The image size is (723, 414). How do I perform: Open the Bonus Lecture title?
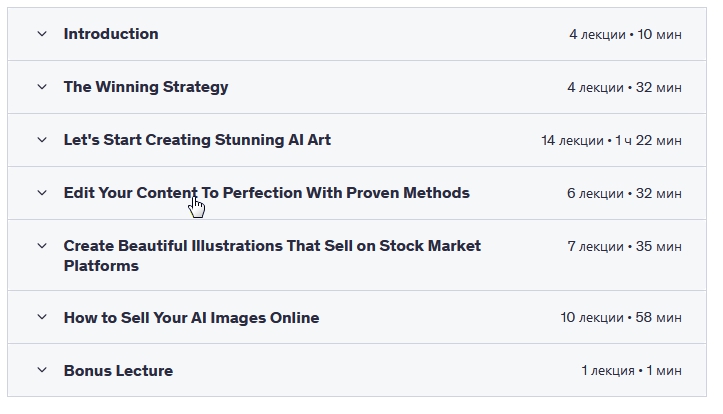point(118,371)
